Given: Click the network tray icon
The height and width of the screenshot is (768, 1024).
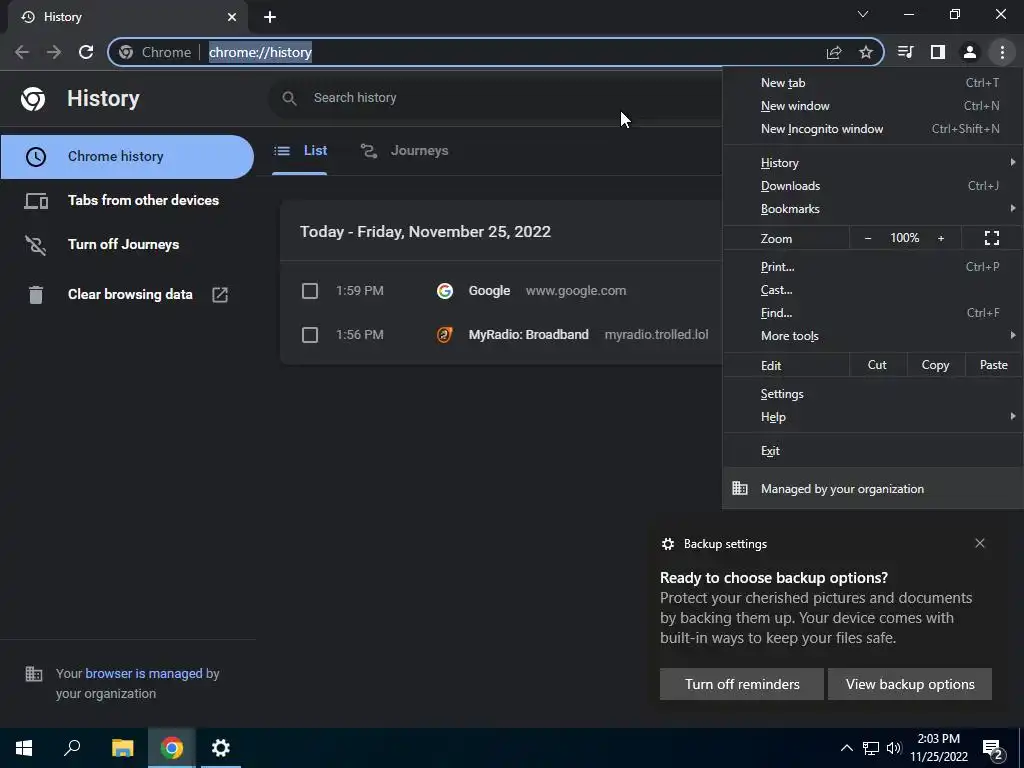Looking at the screenshot, I should (871, 748).
